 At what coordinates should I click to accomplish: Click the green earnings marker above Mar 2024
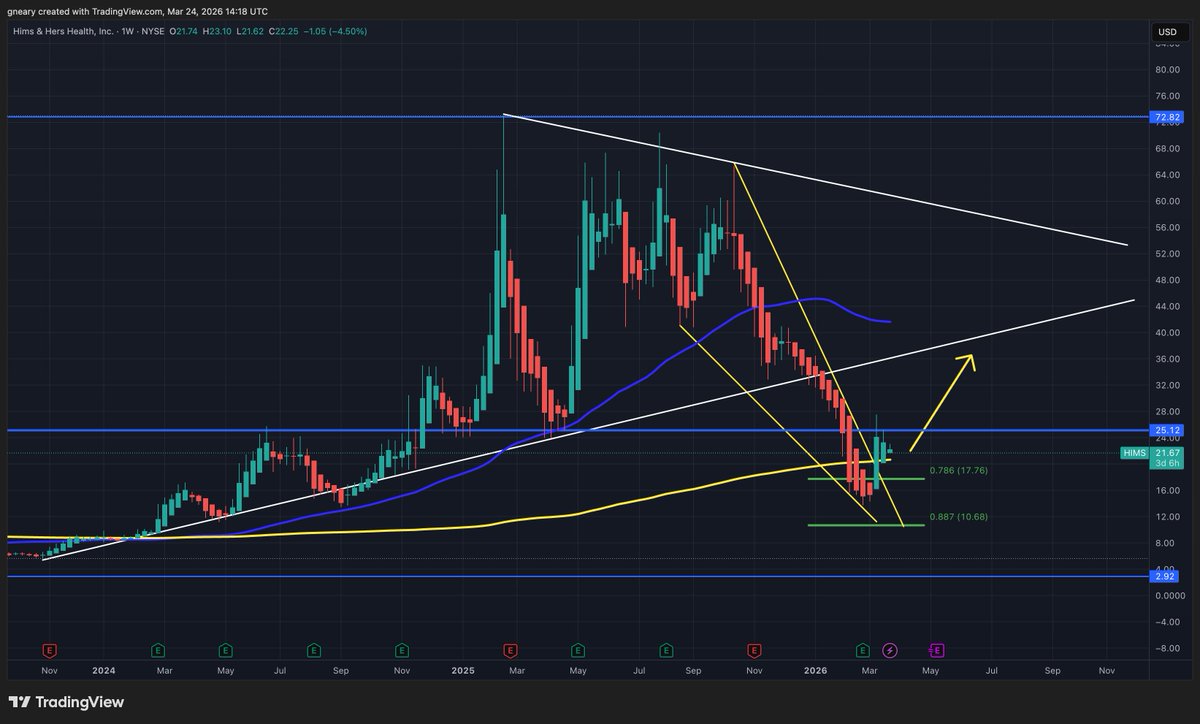coord(158,649)
